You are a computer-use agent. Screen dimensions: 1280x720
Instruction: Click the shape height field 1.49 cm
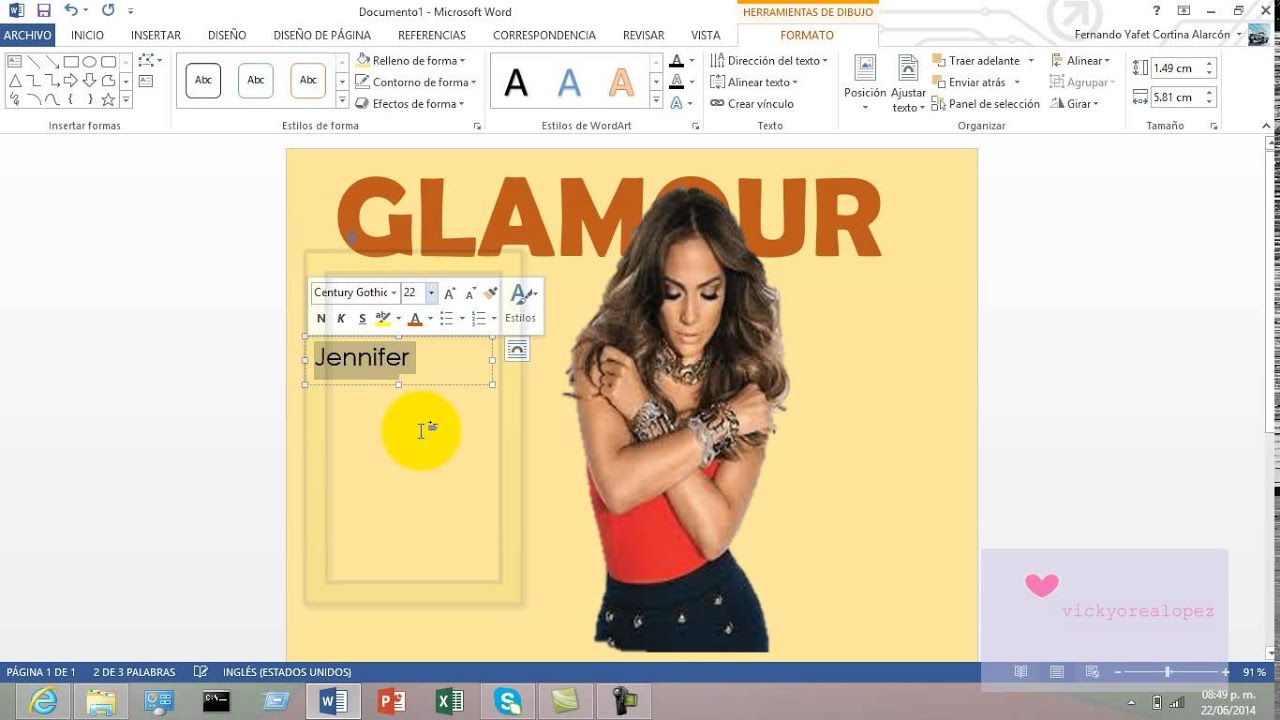1176,68
